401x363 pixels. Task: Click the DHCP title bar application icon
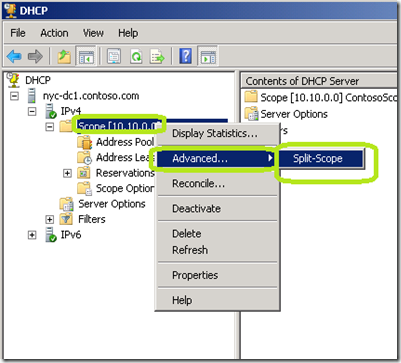tap(10, 10)
